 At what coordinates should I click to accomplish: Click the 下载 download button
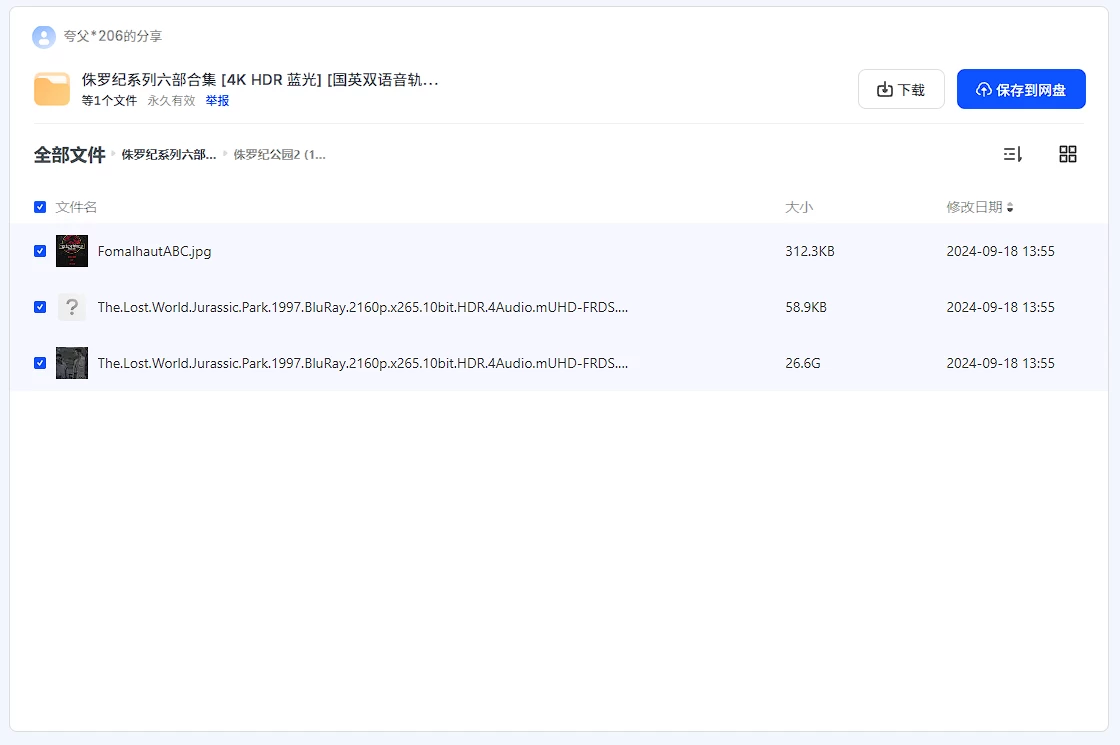(901, 90)
